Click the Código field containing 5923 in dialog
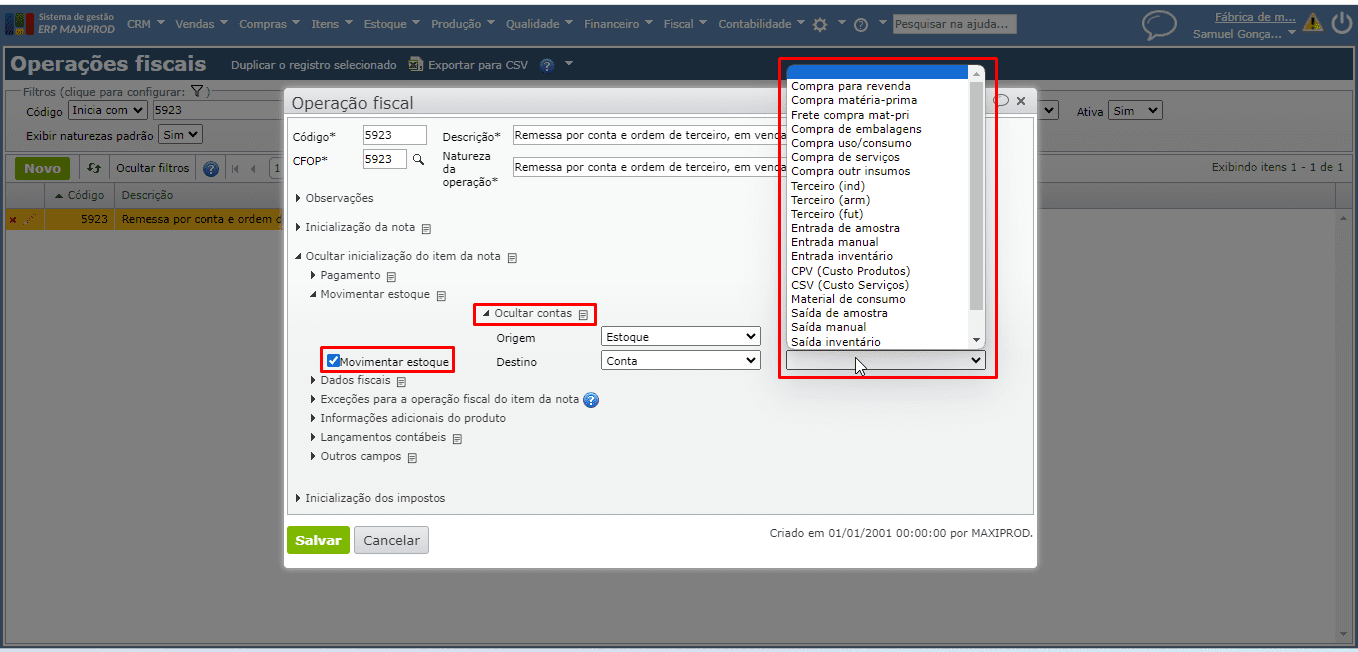The image size is (1358, 652). [x=394, y=136]
